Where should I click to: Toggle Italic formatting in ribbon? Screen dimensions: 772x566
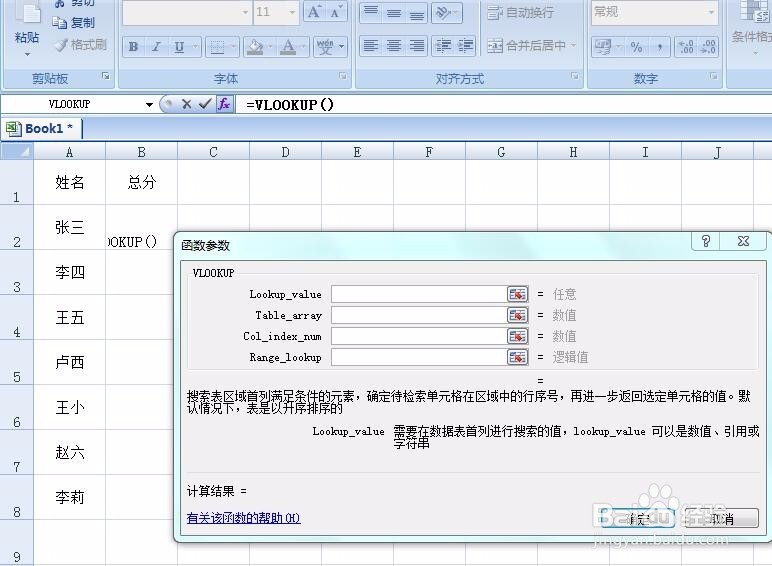click(156, 47)
